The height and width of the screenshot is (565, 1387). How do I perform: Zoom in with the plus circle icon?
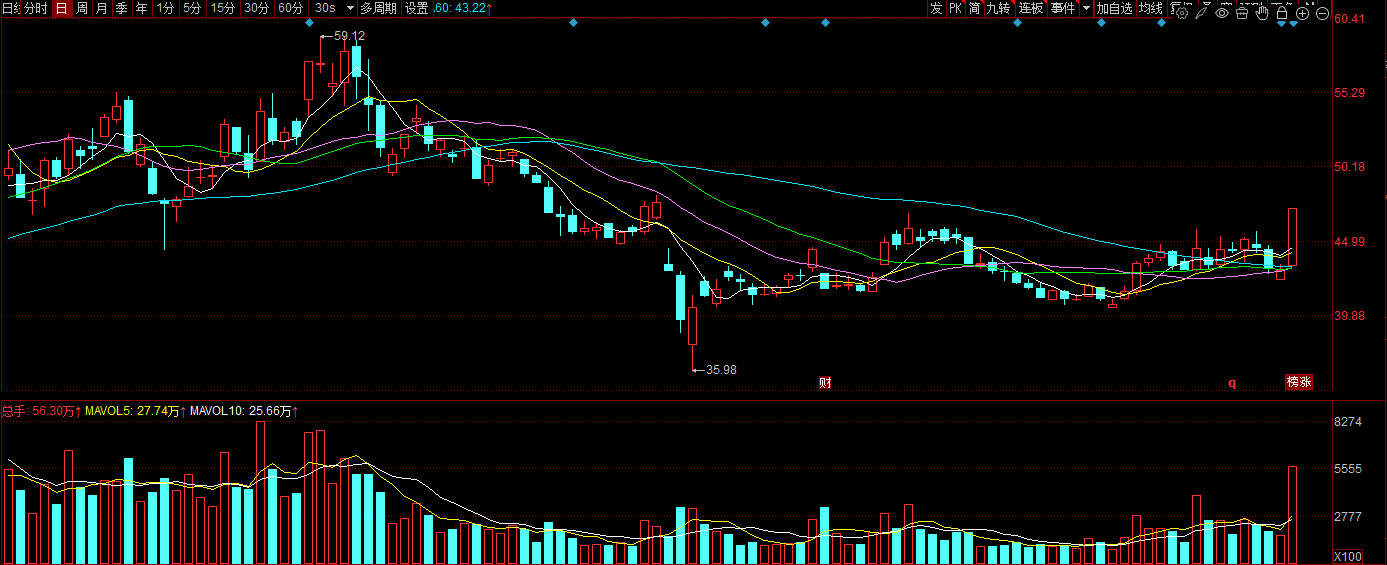point(1302,13)
